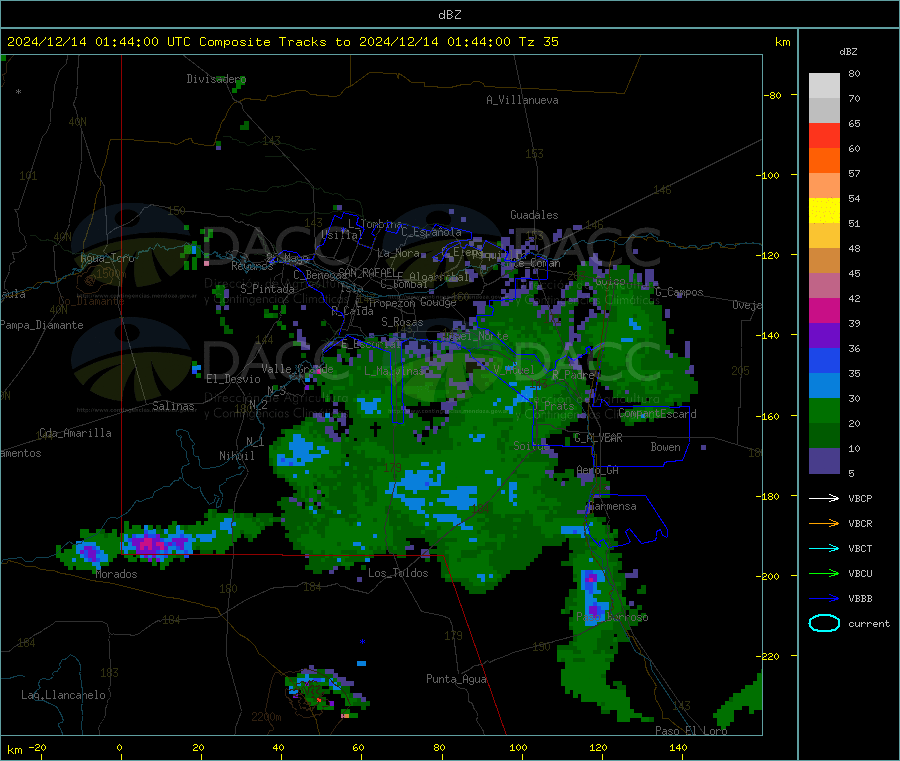Image resolution: width=900 pixels, height=761 pixels.
Task: Click the 'S_Pintada' place label
Action: pos(267,289)
